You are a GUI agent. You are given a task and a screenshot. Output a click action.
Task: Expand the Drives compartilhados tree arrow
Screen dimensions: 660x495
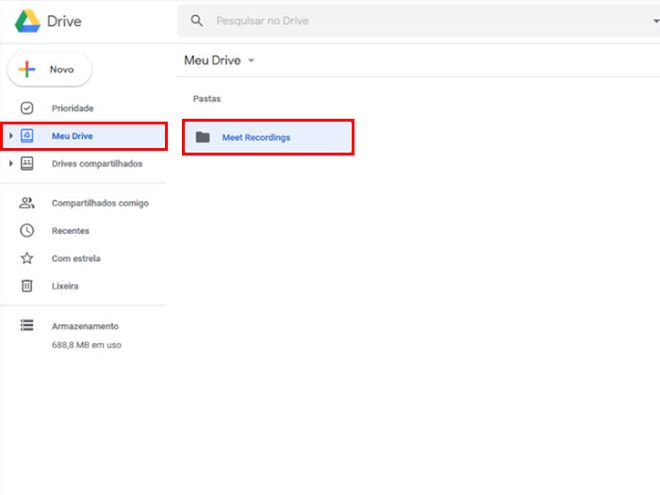[11, 163]
